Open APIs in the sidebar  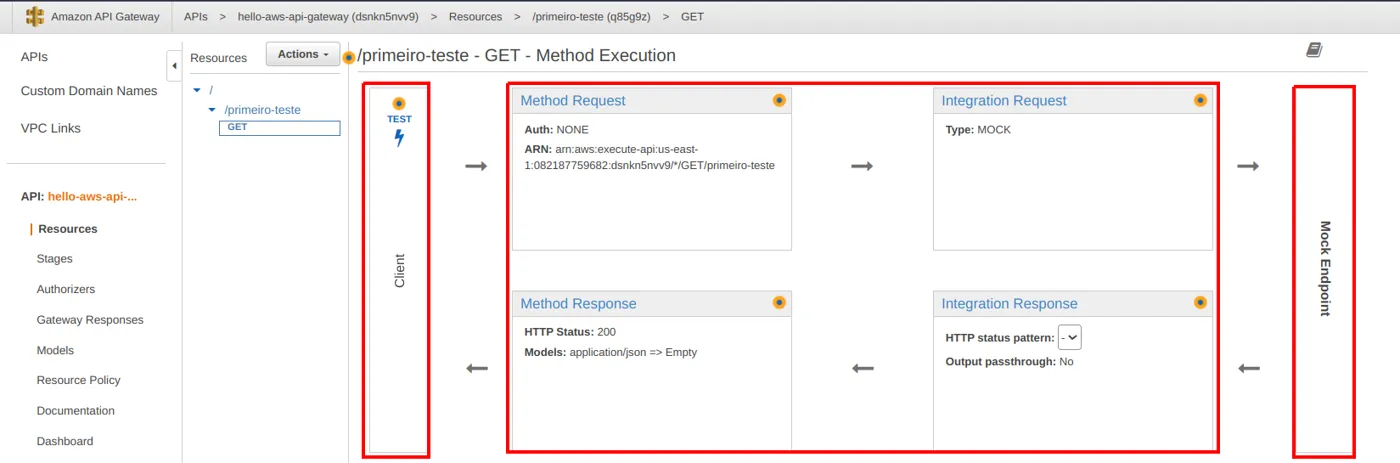click(x=34, y=57)
